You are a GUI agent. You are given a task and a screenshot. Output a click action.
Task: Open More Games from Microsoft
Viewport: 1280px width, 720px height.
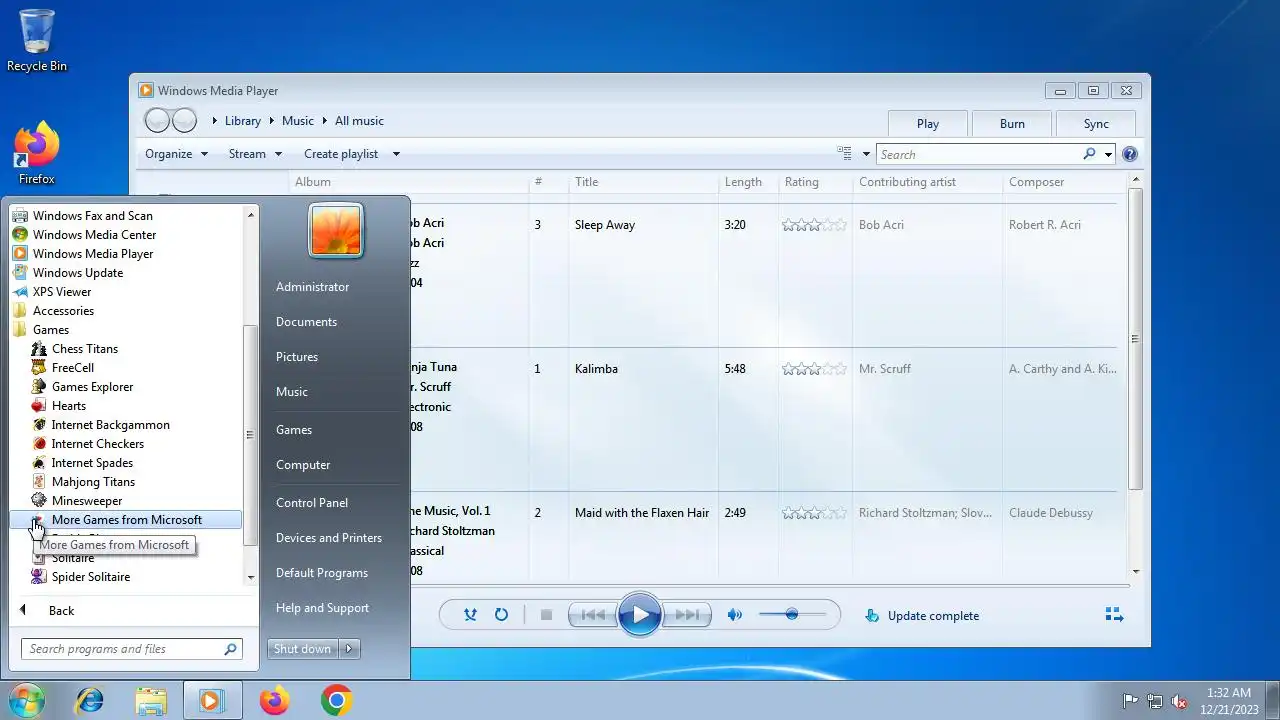pos(125,520)
